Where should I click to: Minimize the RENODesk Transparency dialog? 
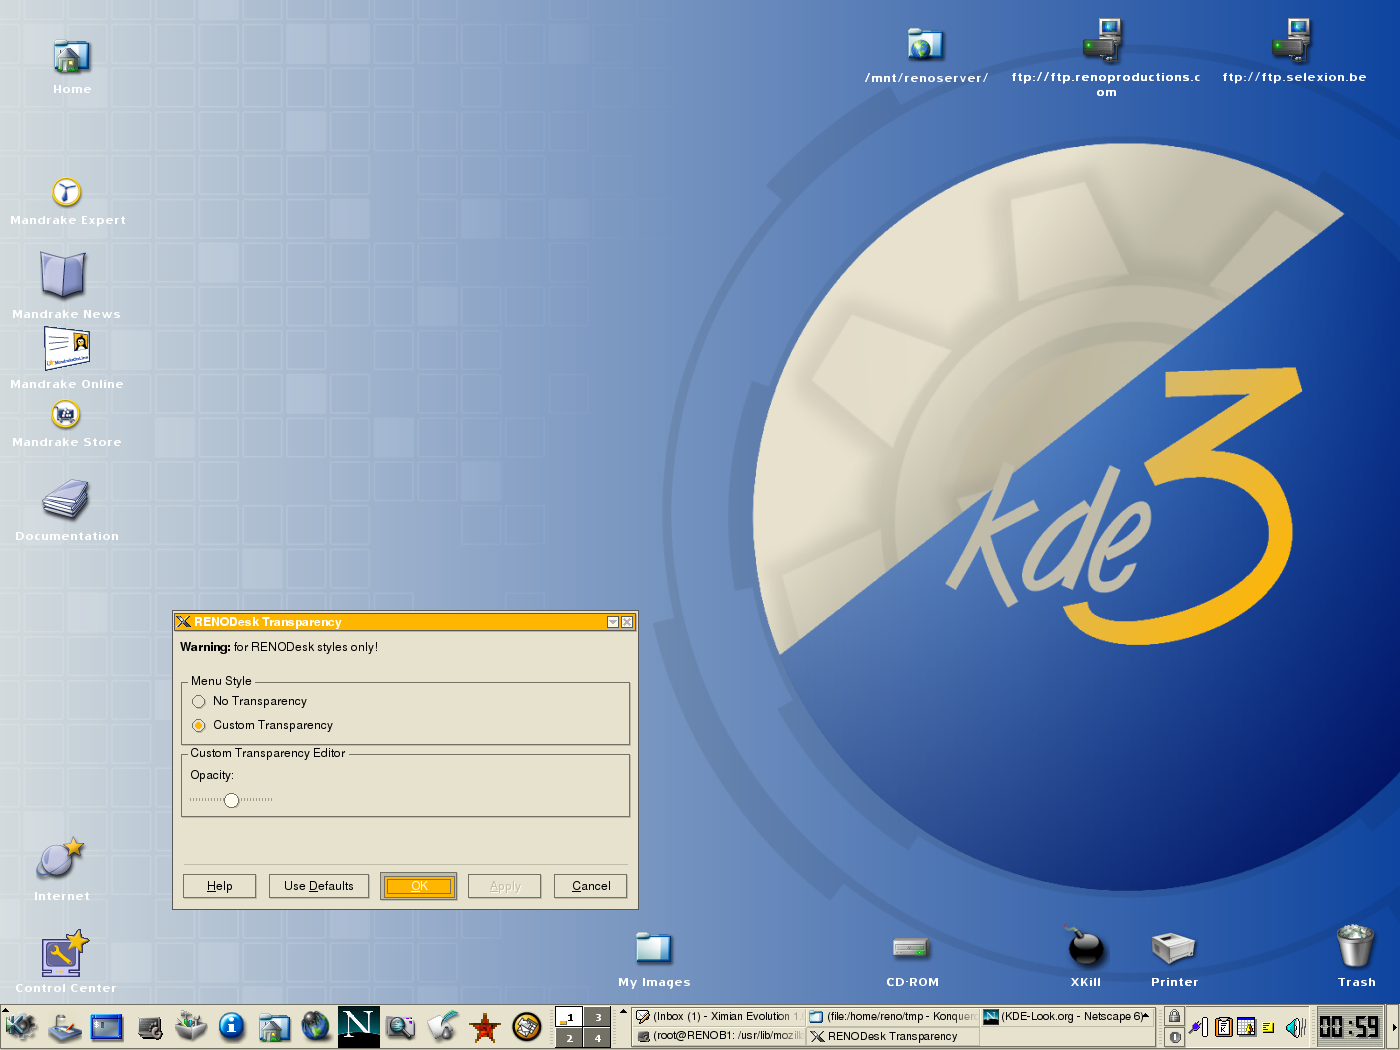click(x=613, y=622)
